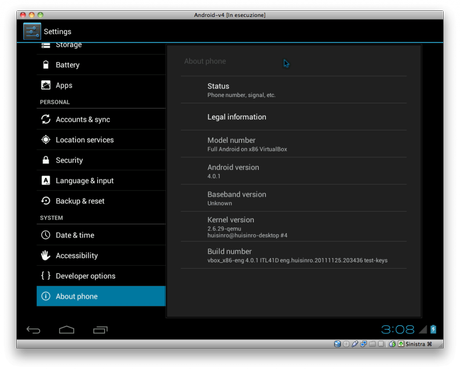Open the Apps icon in sidebar

coord(46,85)
